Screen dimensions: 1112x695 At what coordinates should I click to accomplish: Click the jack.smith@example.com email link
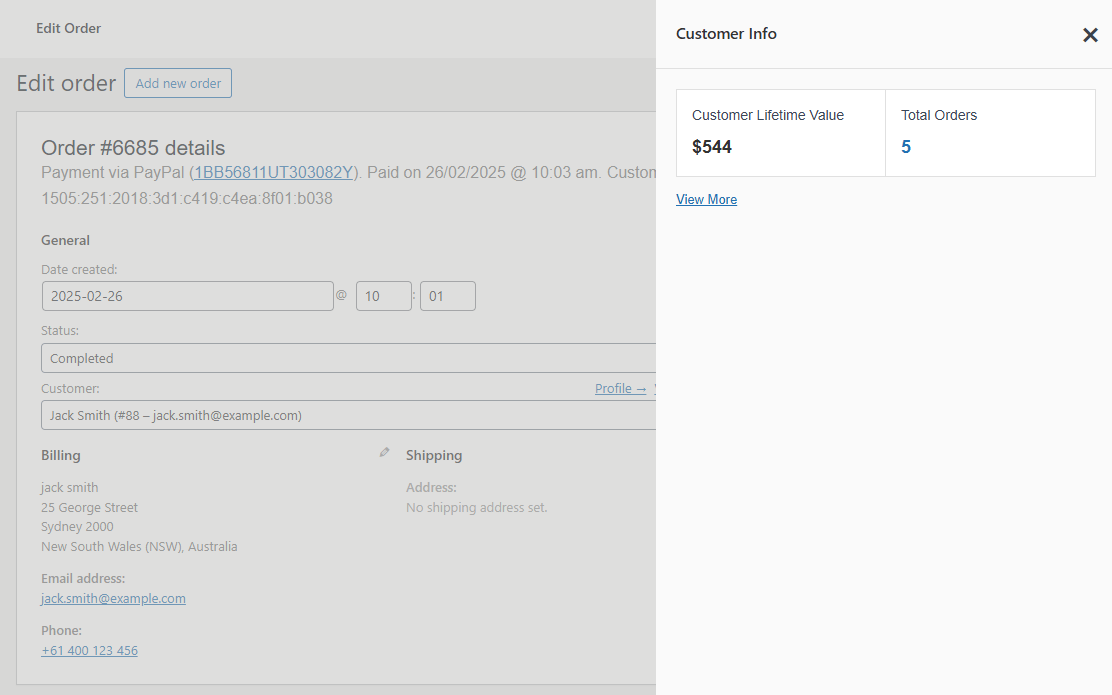point(113,599)
